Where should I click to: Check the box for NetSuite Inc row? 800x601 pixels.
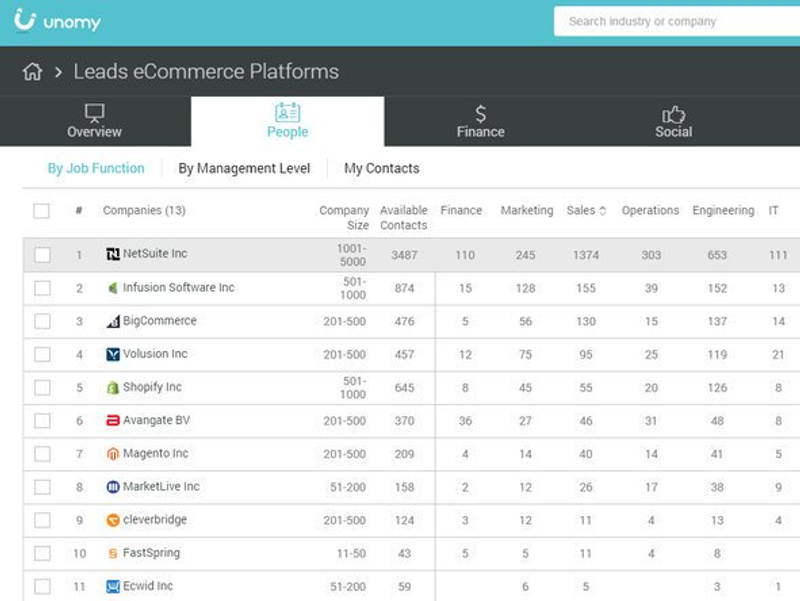42,255
